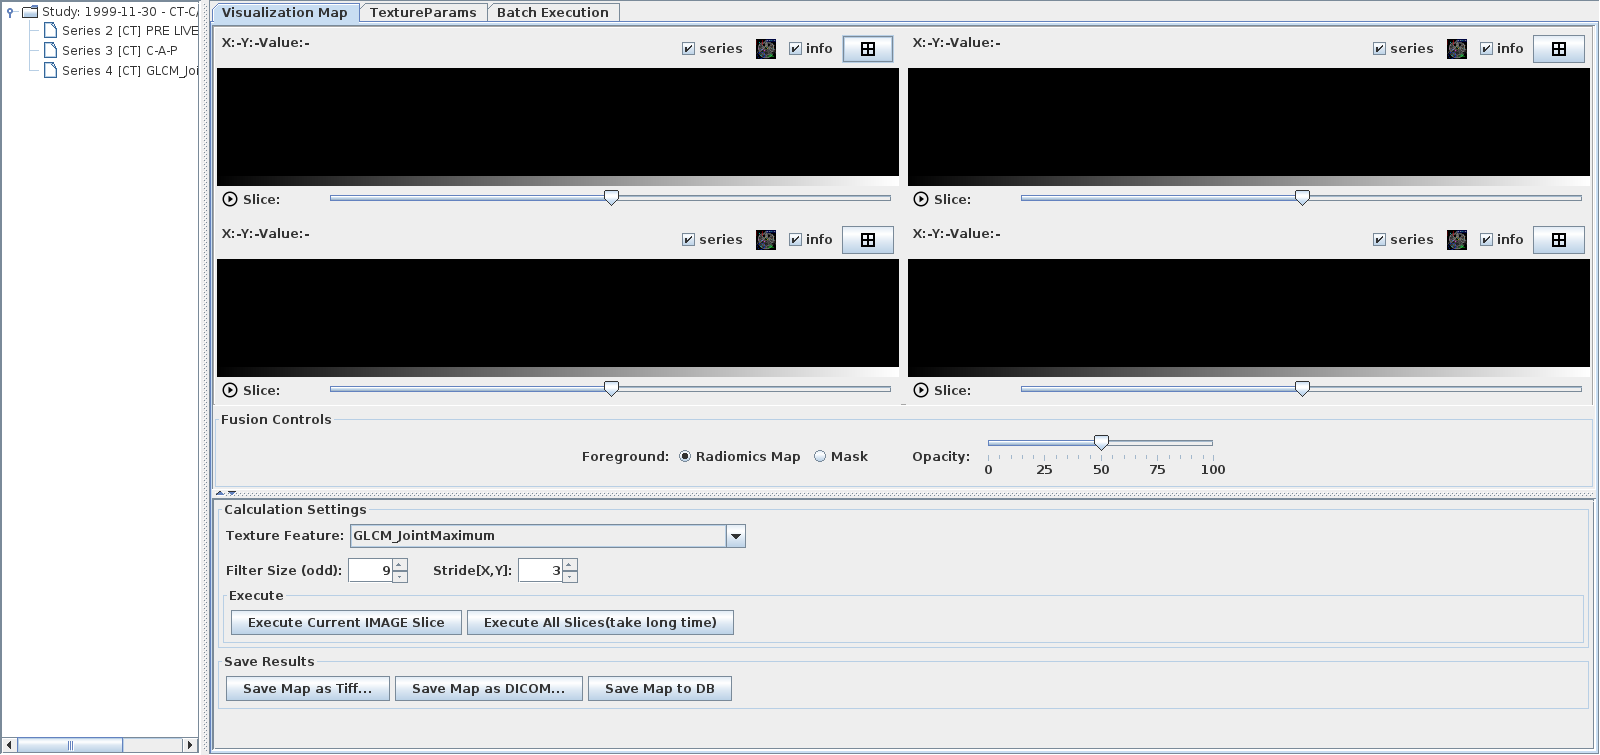Open the Texture Feature dropdown
Image resolution: width=1600 pixels, height=755 pixels.
point(736,536)
